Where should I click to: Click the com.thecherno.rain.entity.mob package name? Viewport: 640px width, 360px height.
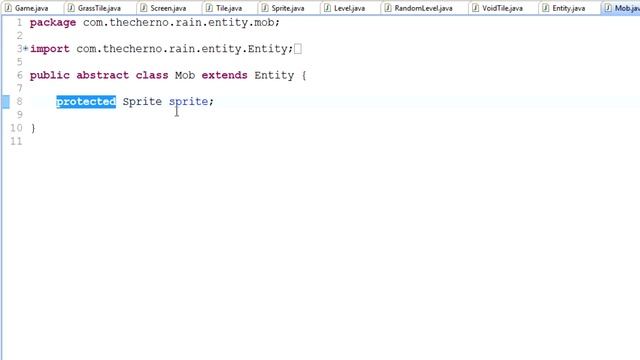(x=178, y=22)
